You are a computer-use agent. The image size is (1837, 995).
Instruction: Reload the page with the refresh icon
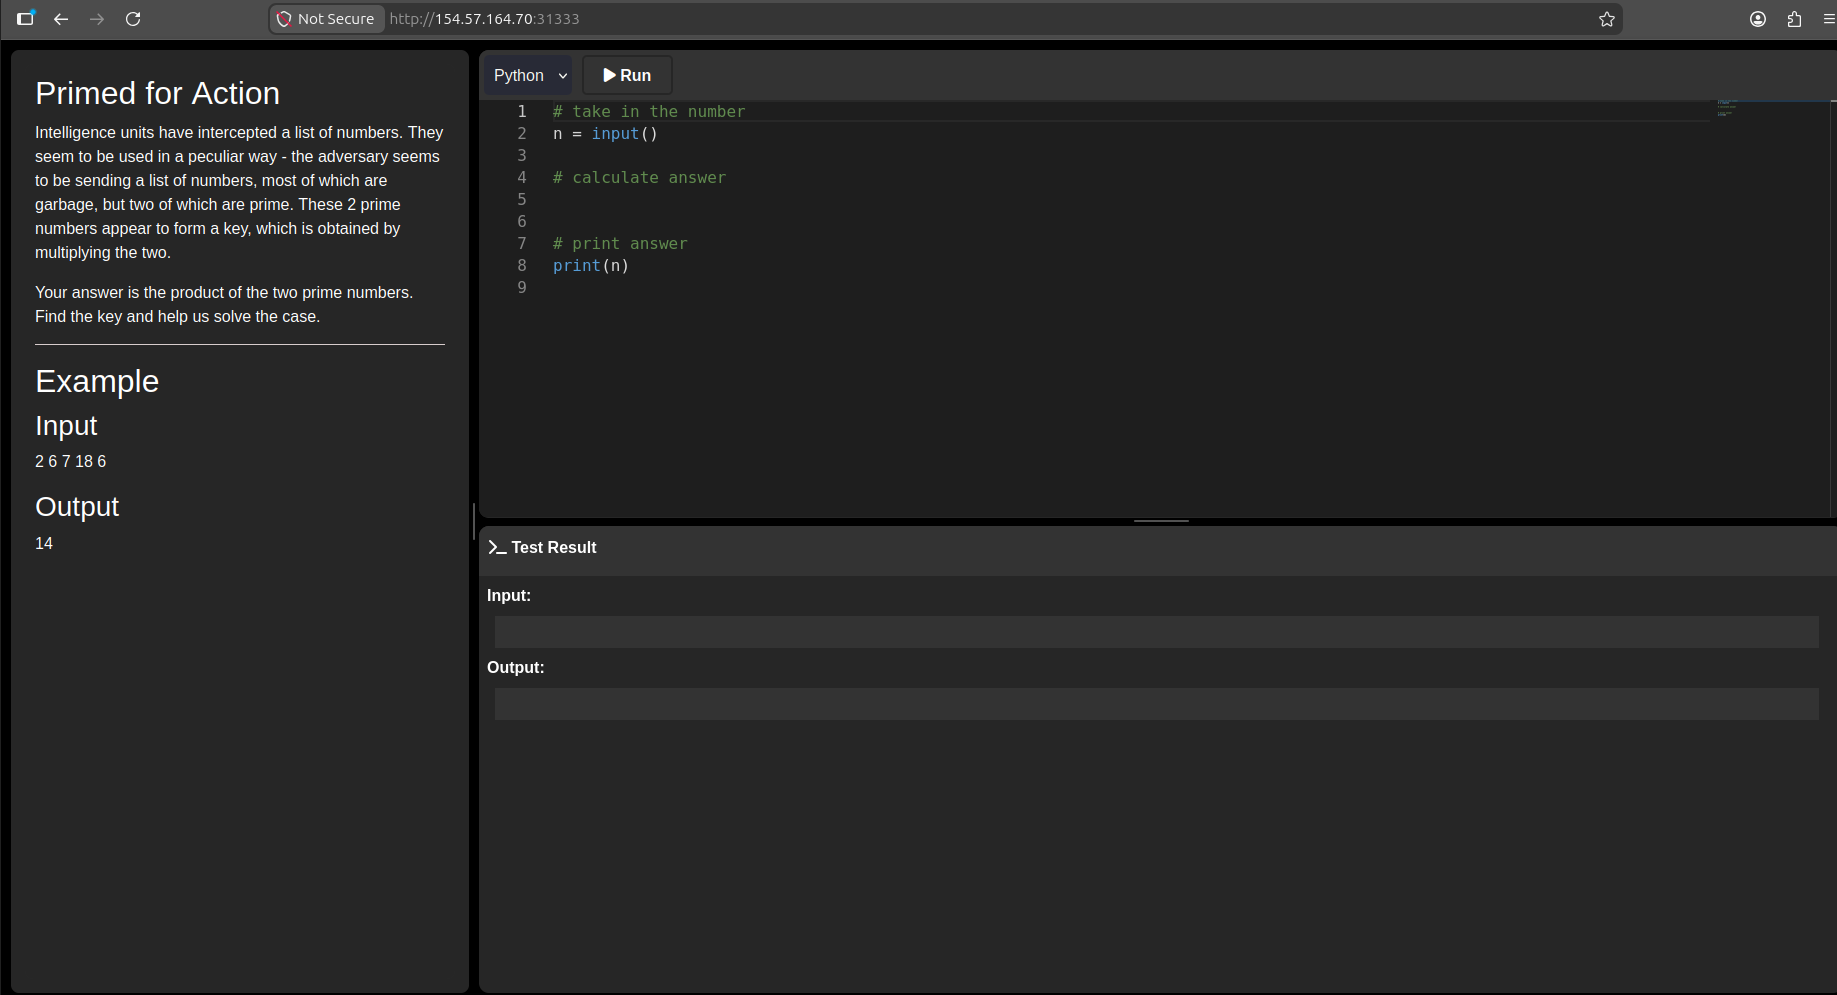[133, 19]
